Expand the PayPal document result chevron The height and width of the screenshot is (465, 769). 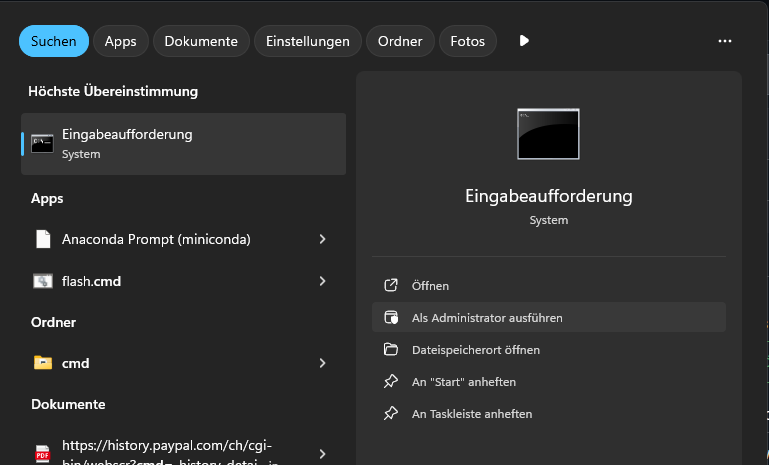pos(322,454)
